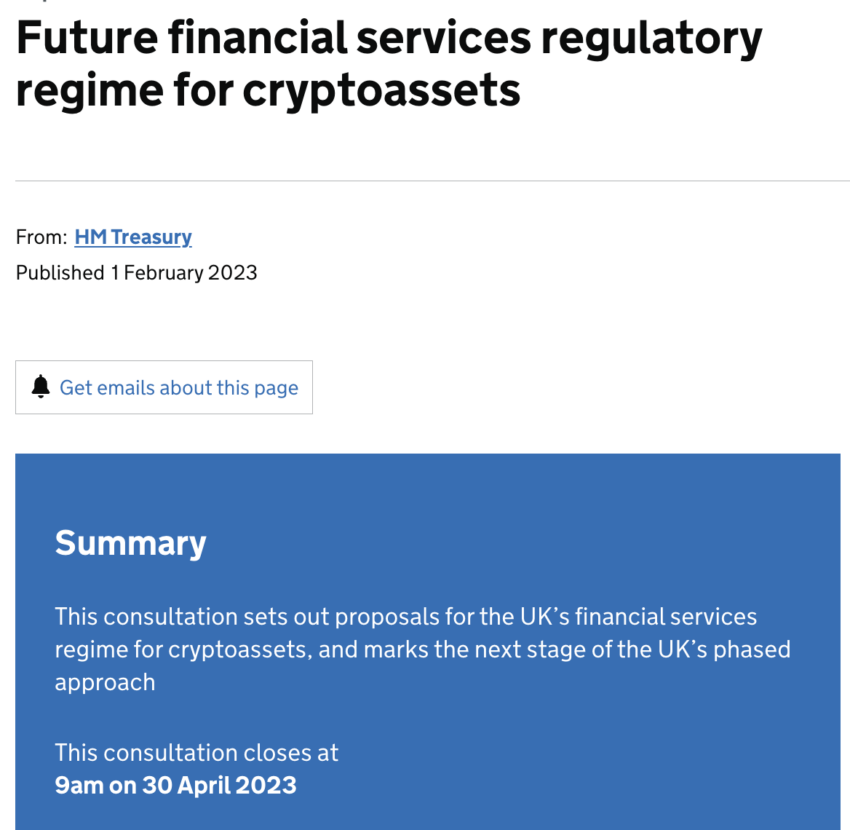Click the 'This consultation closes at' text
This screenshot has height=830, width=850.
(197, 752)
